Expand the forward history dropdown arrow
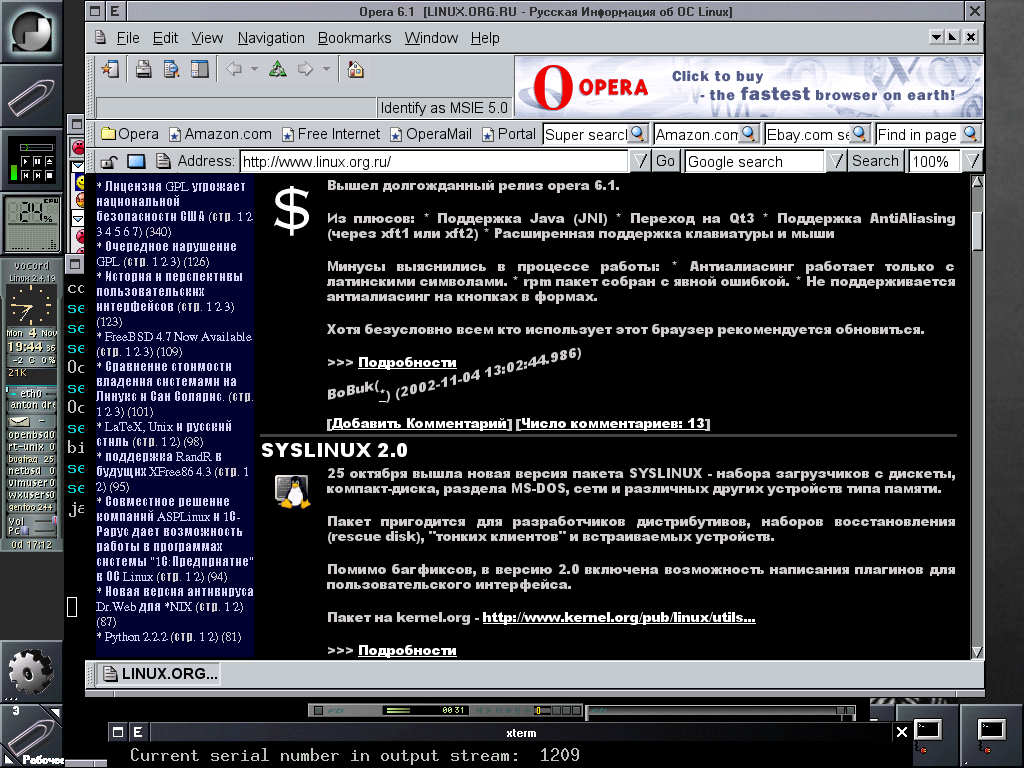1024x768 pixels. 326,69
